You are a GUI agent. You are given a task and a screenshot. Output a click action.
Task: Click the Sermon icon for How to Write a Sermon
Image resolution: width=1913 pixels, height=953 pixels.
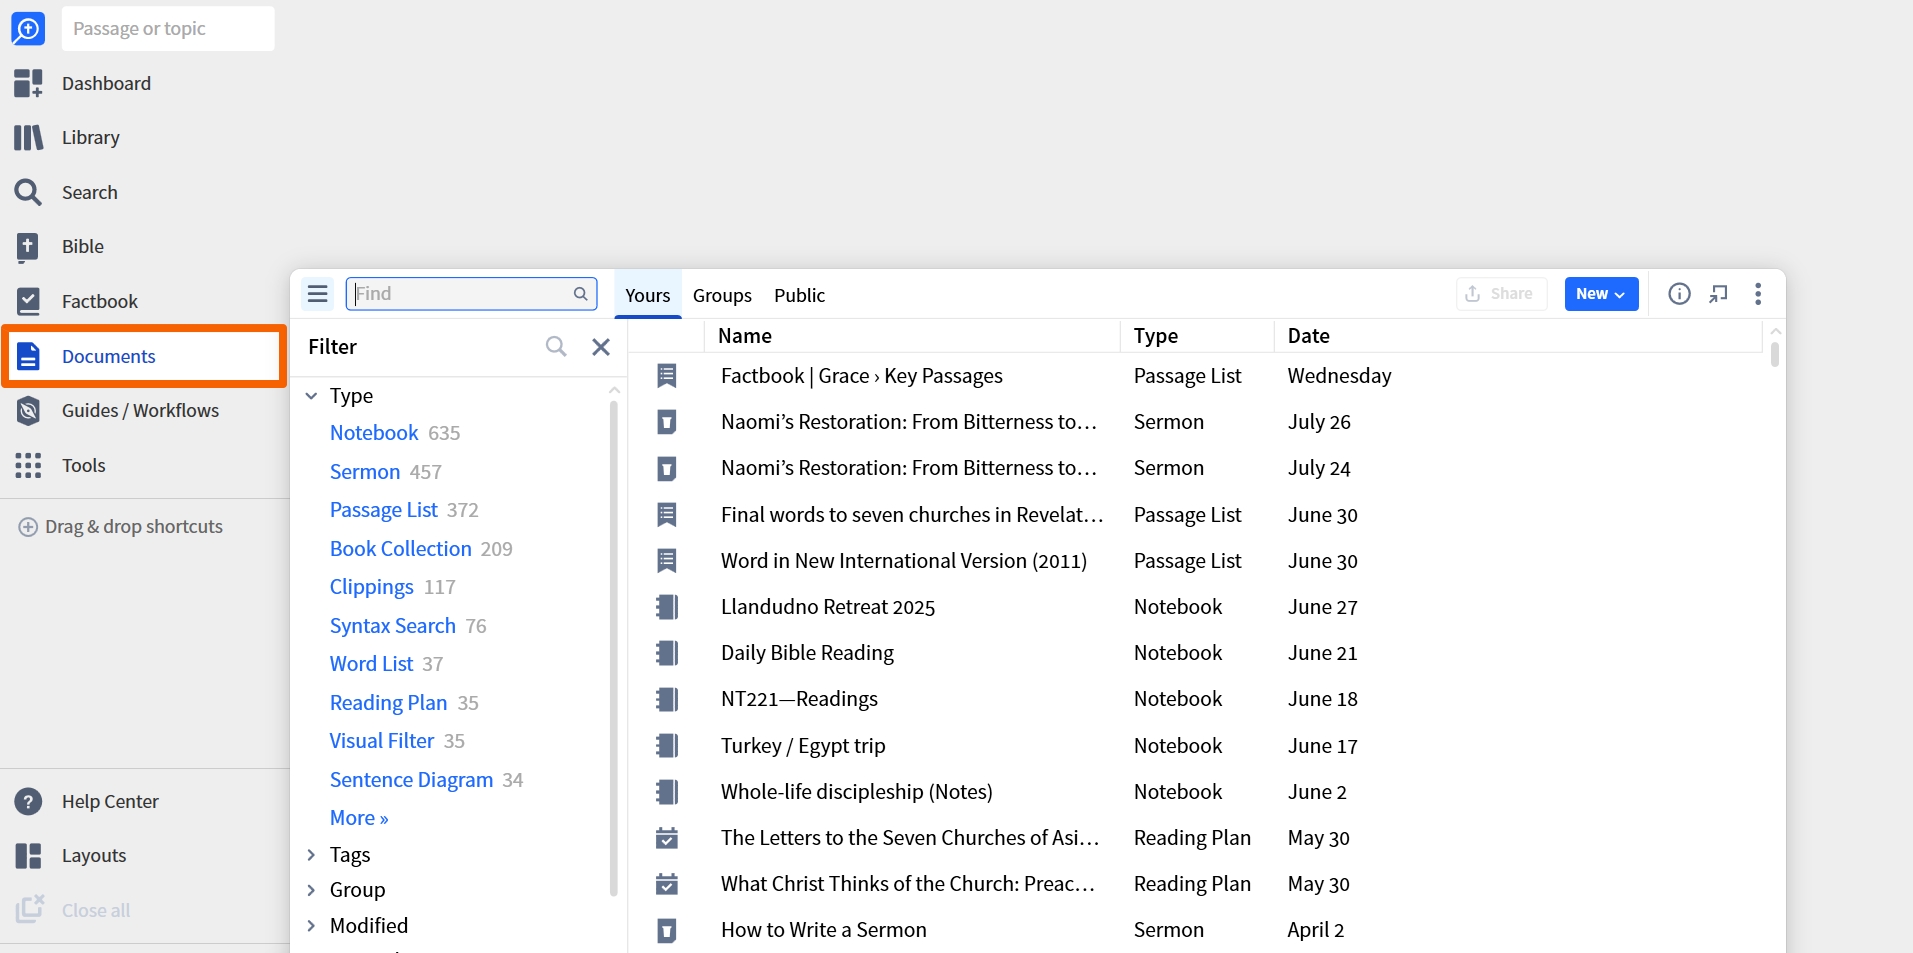667,930
